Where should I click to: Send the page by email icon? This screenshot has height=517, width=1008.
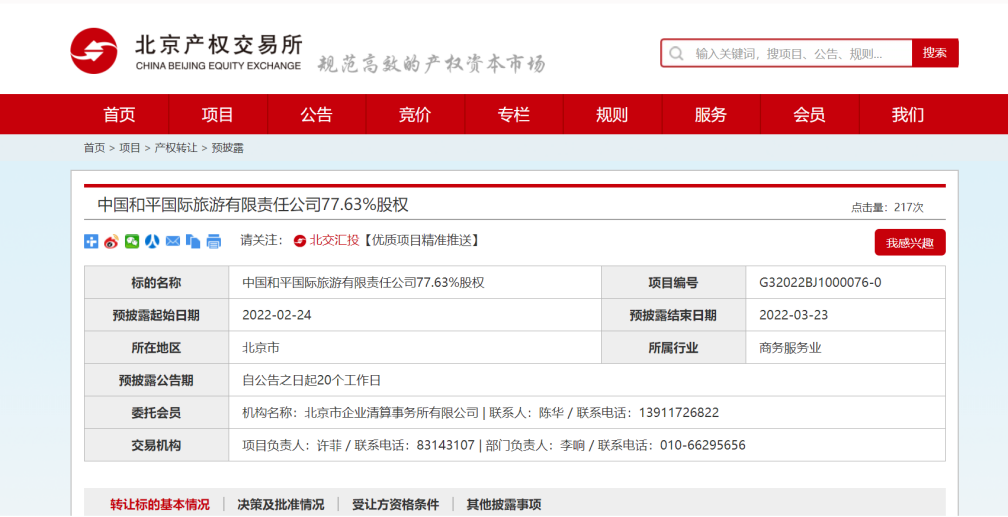172,242
